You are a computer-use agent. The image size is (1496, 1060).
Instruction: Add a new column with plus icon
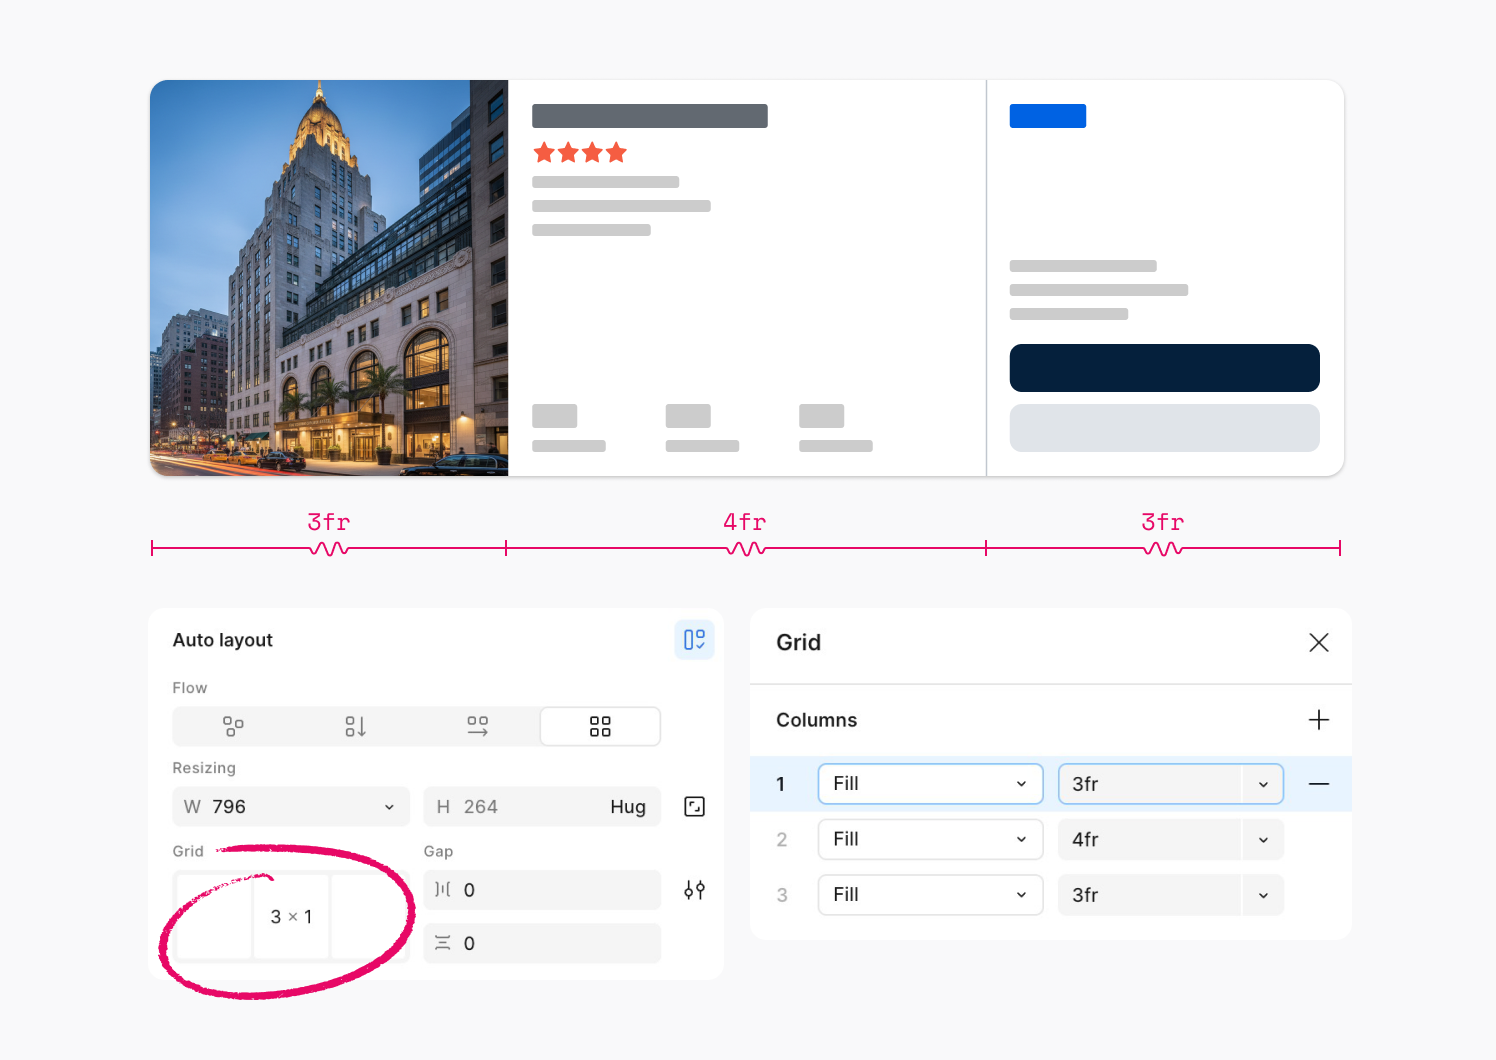tap(1319, 720)
